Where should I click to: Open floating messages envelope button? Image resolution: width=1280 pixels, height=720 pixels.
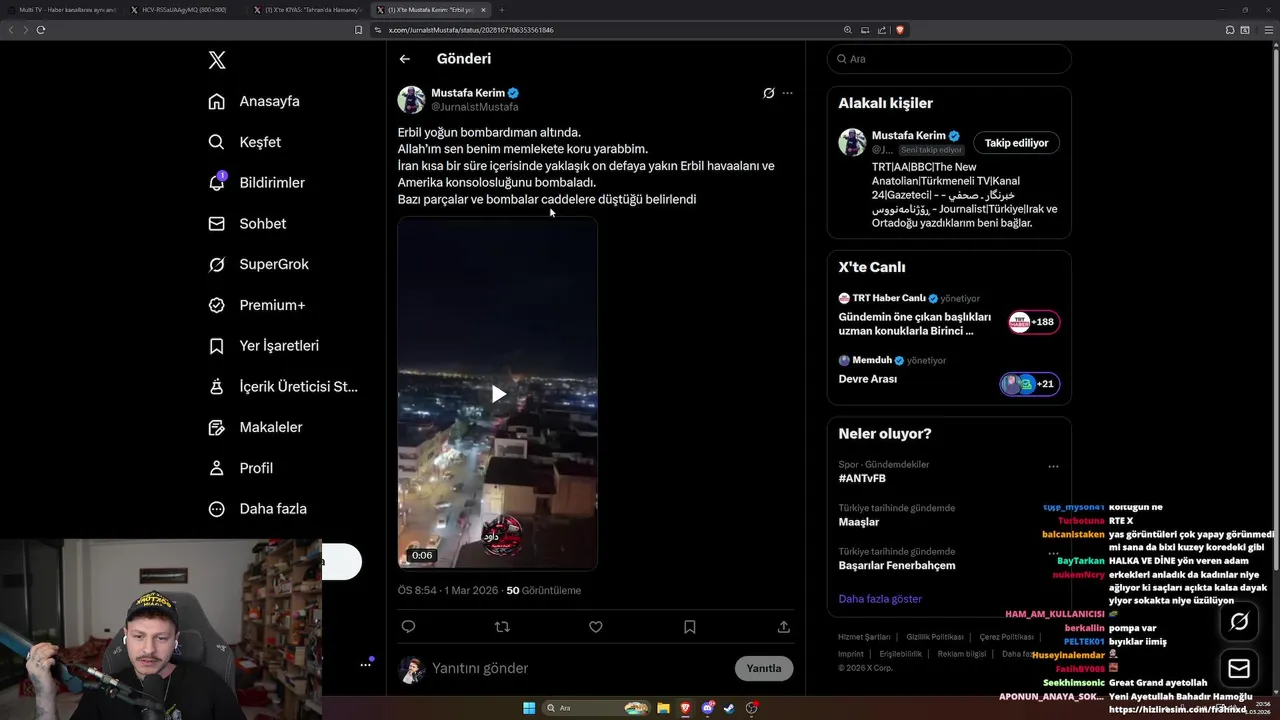tap(1239, 668)
